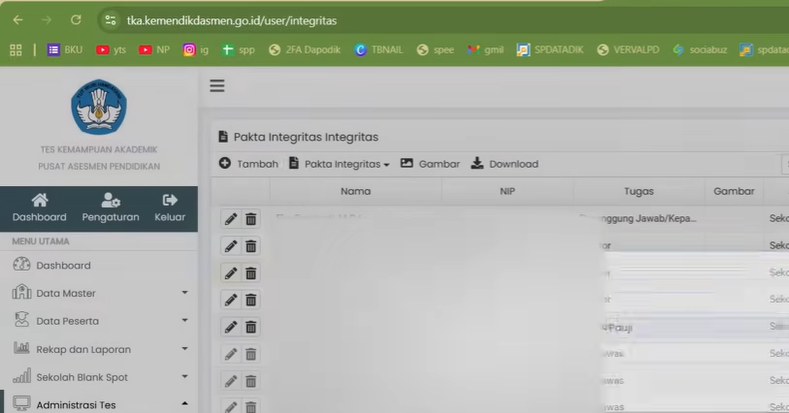Screen dimensions: 789x413
Task: Expand the Data Peserta menu
Action: (x=99, y=321)
